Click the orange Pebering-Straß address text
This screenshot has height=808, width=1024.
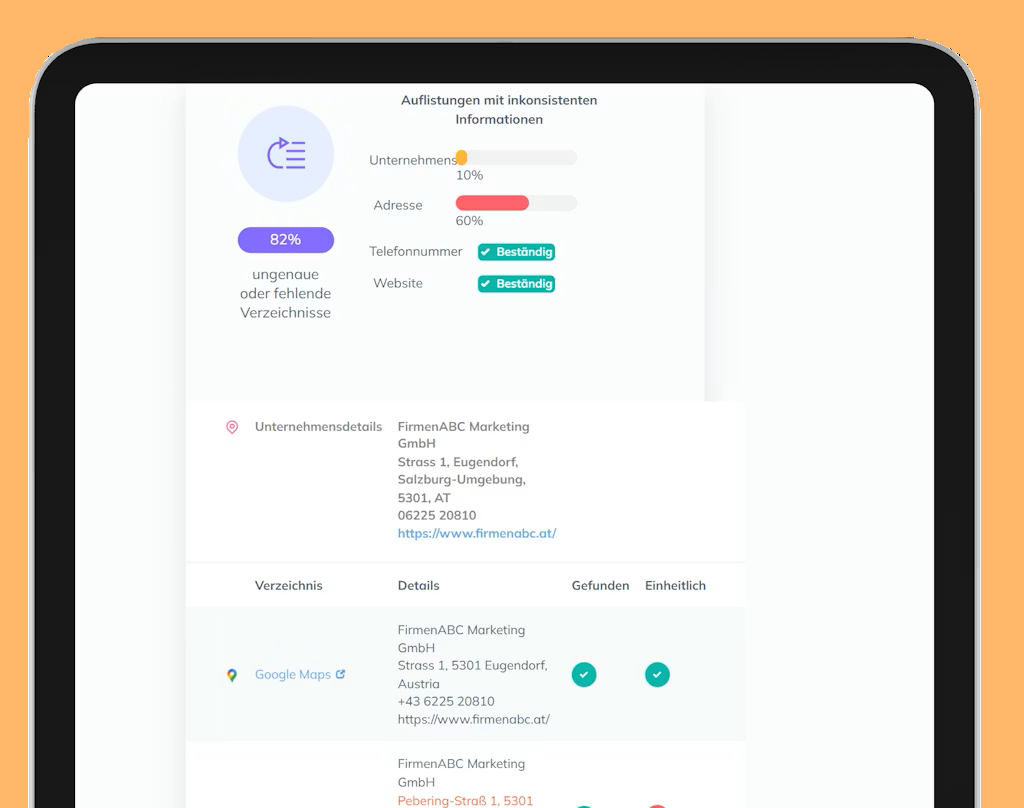click(465, 800)
